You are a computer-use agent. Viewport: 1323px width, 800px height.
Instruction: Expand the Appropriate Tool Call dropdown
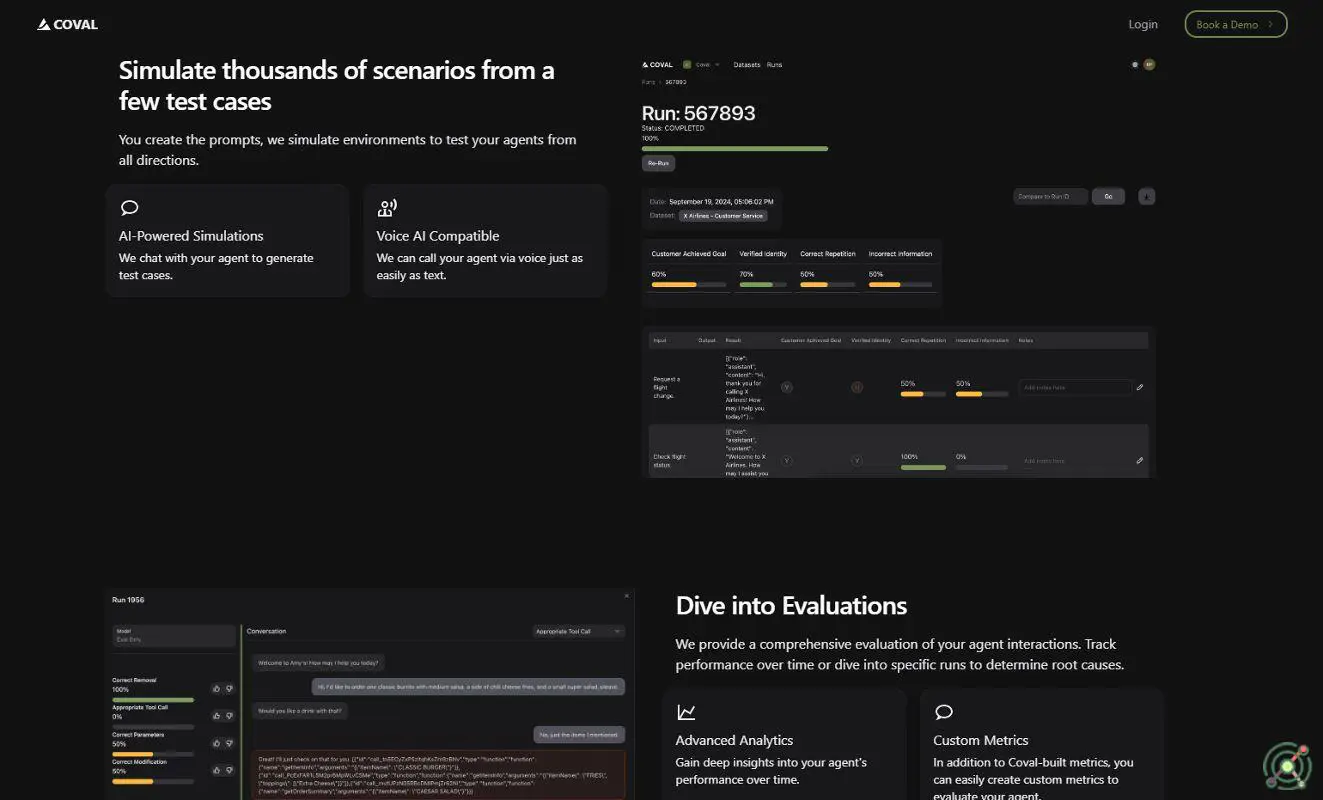(579, 631)
